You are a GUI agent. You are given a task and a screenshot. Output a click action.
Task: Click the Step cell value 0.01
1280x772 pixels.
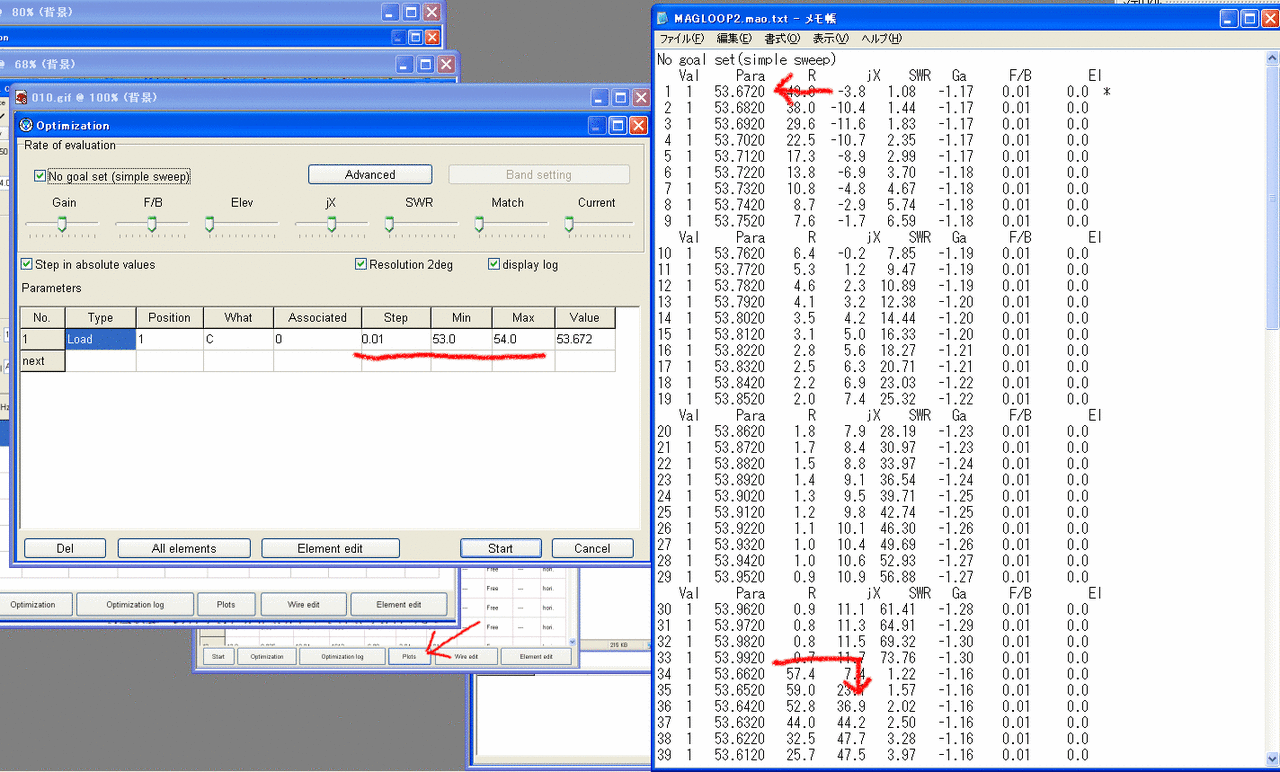point(396,339)
